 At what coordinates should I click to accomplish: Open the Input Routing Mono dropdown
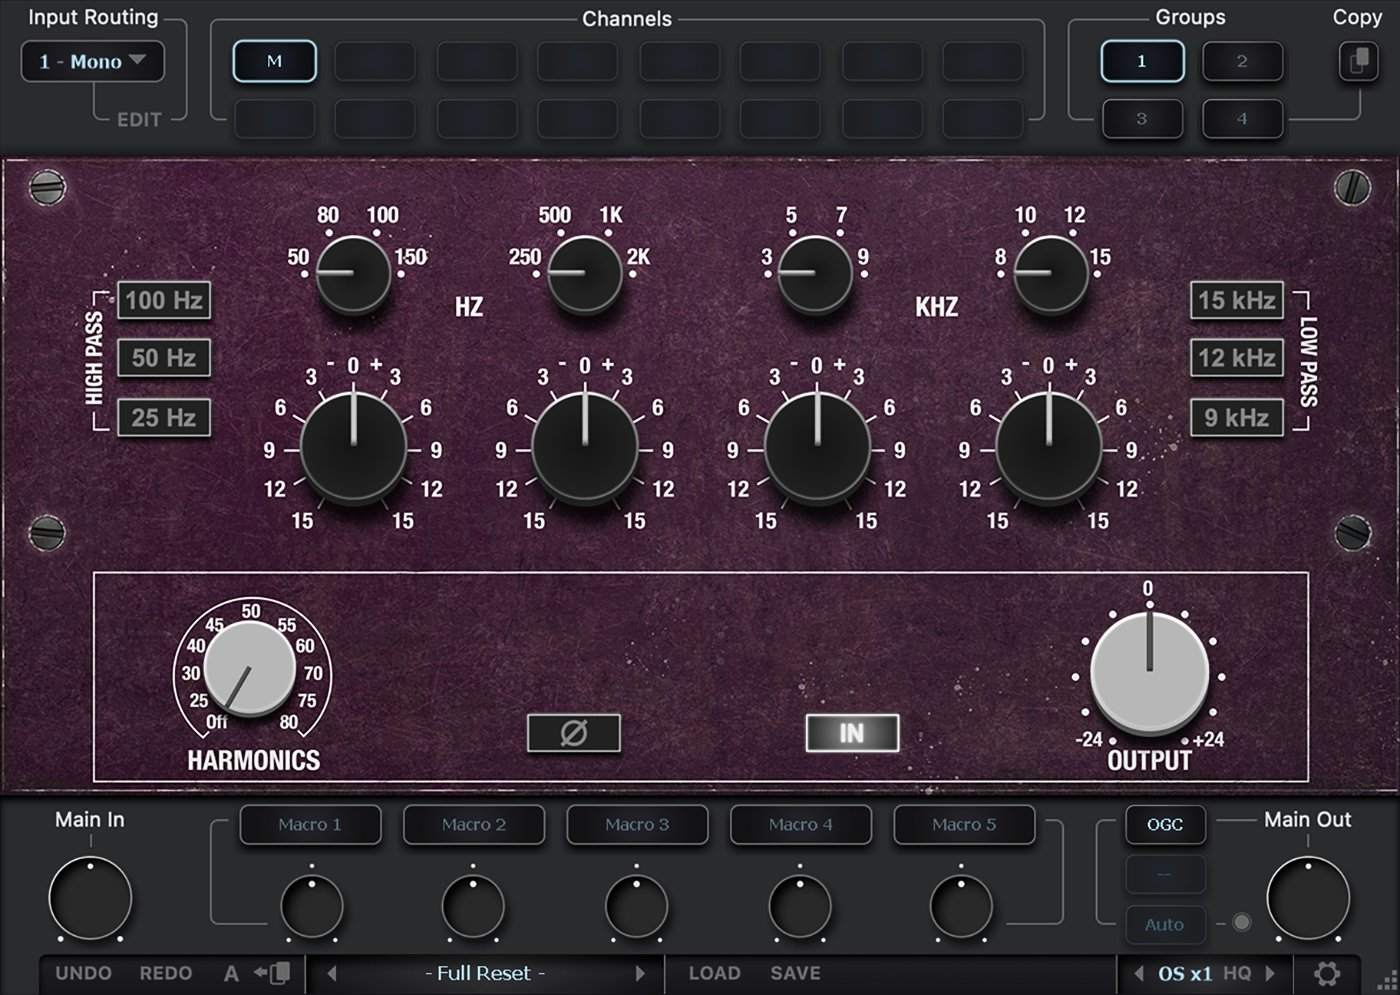point(92,62)
